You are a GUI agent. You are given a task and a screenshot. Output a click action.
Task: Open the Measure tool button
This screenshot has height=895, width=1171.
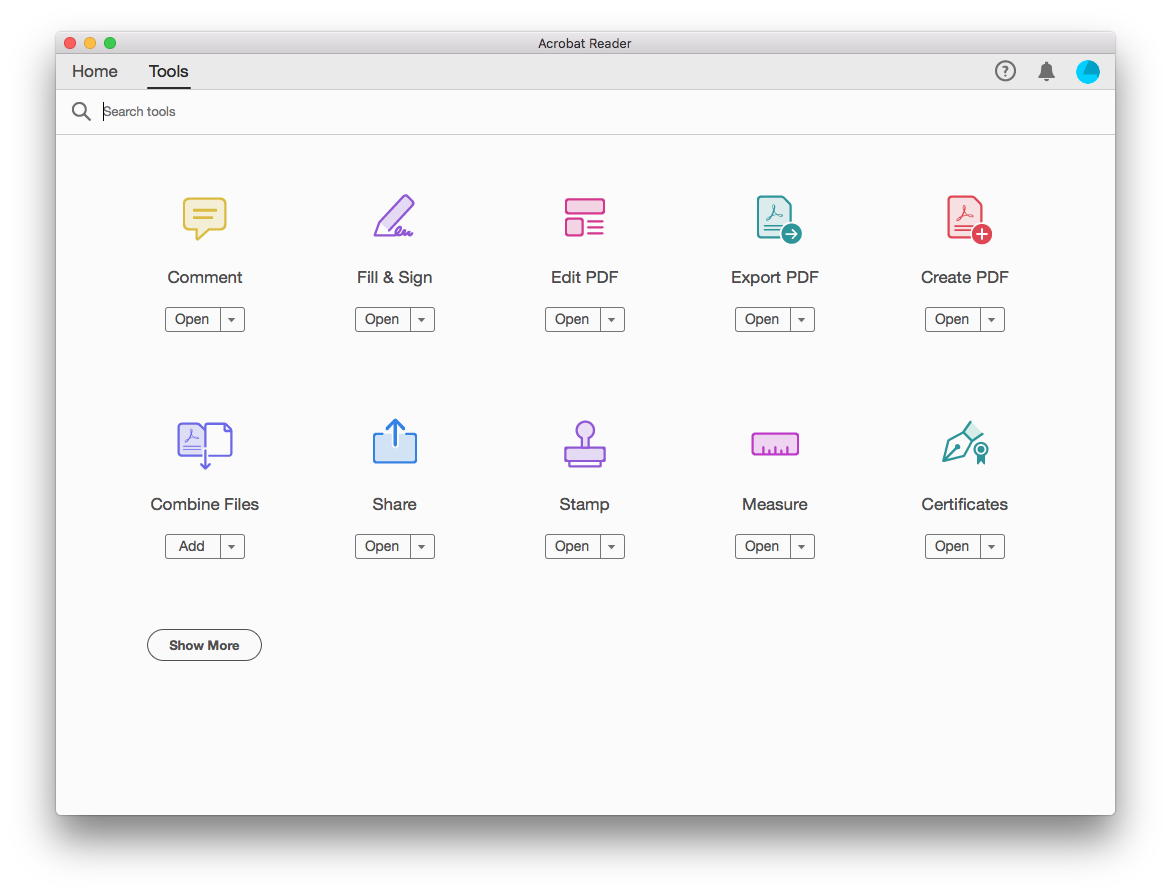coord(762,547)
